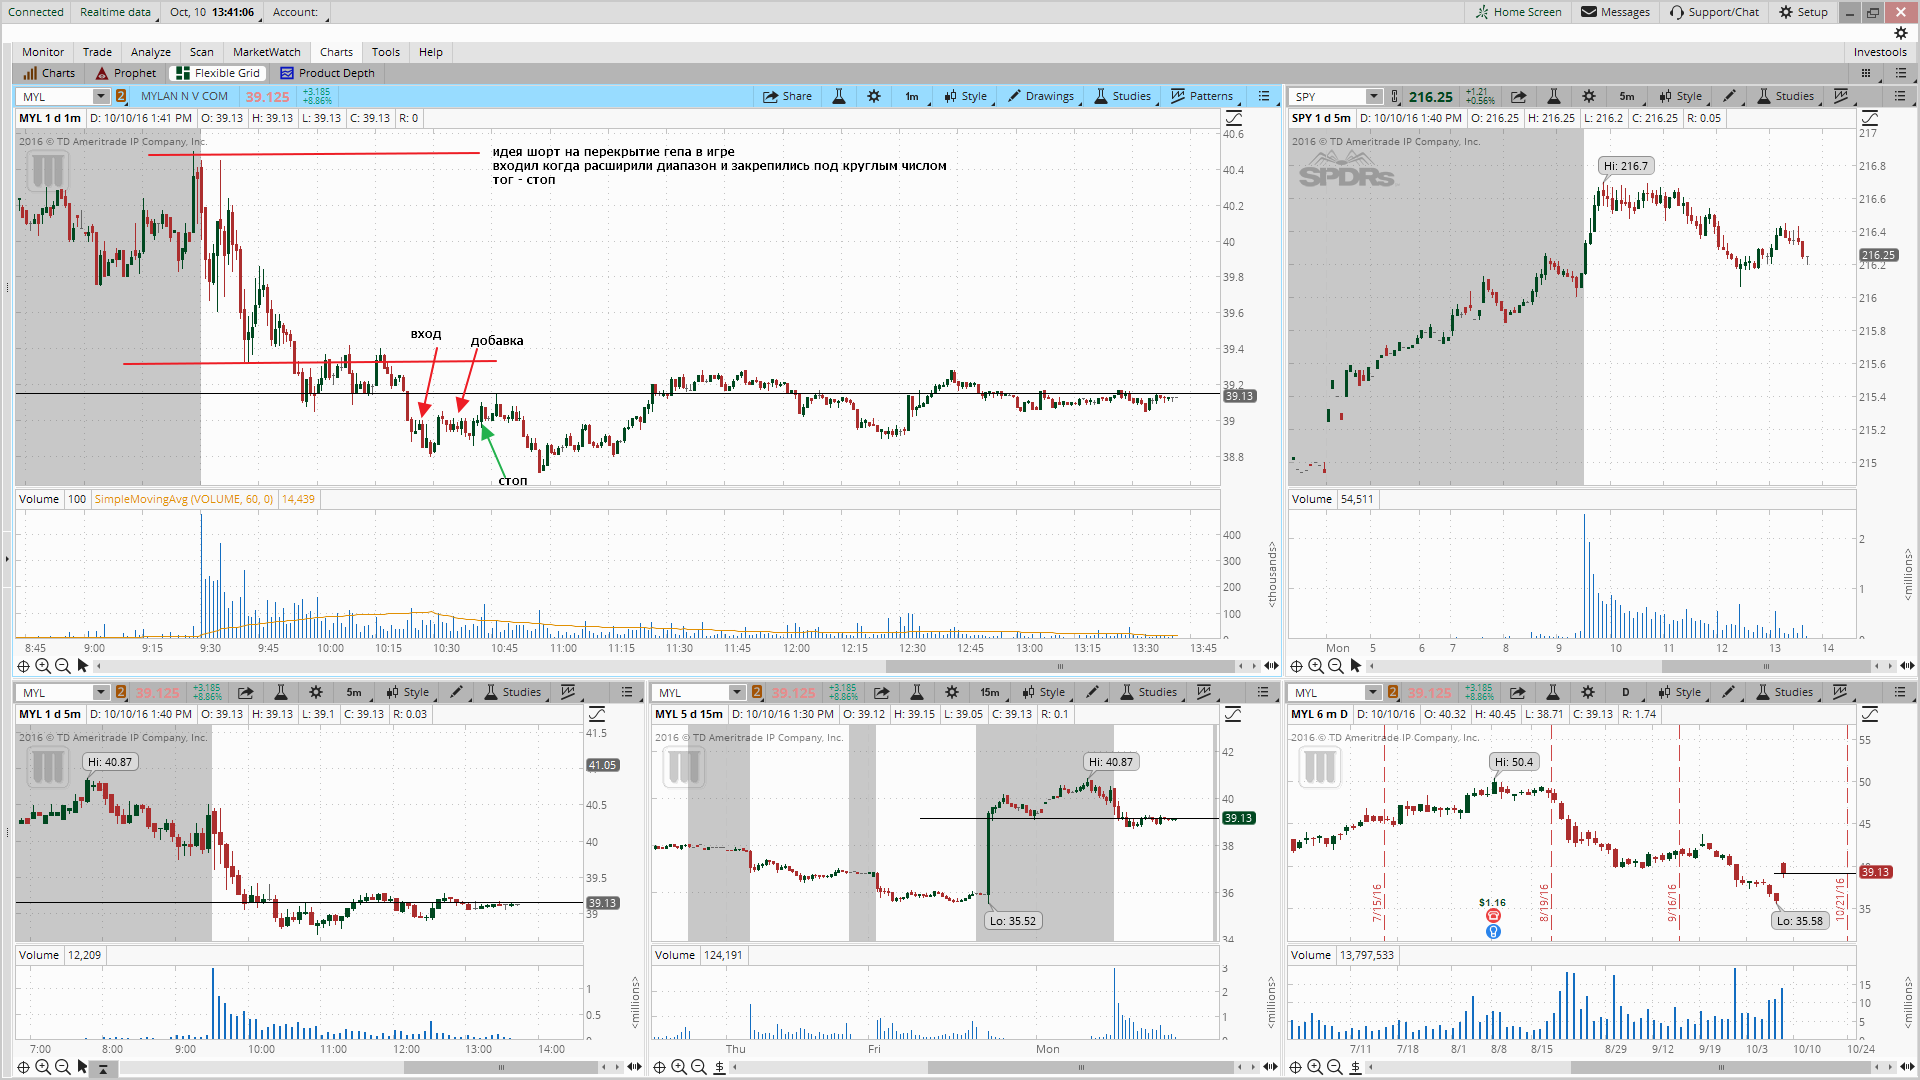Toggle price axis scale icon on SPY chart
This screenshot has width=1920, height=1080.
point(1870,118)
